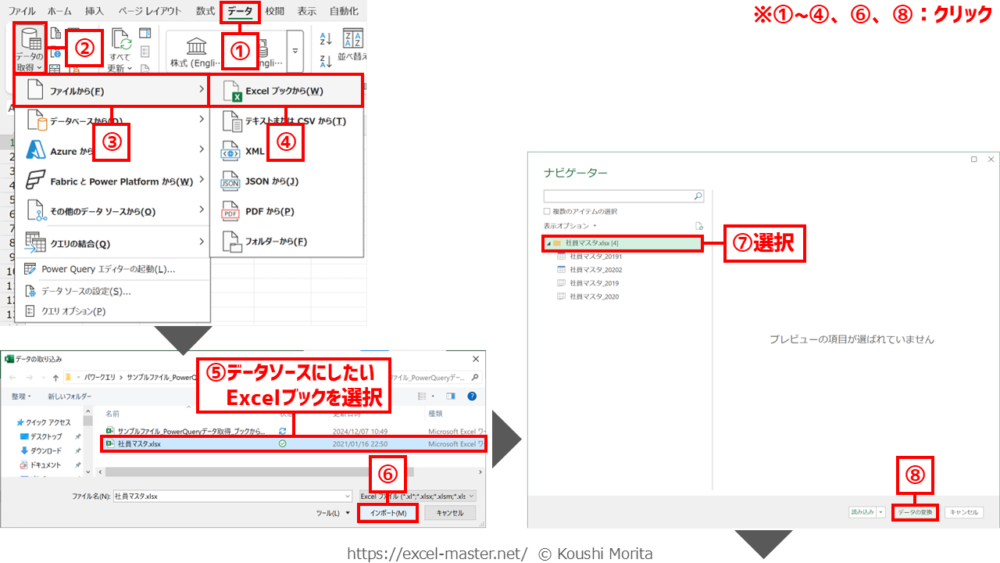Click the データの取得 (Get Data) icon
The image size is (1000, 563).
pyautogui.click(x=32, y=40)
